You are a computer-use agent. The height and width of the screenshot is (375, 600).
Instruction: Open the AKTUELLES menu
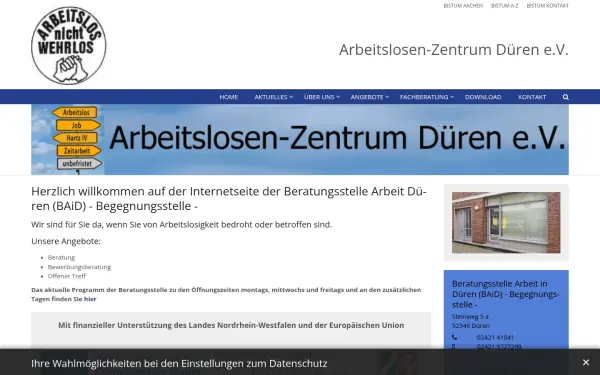click(x=271, y=97)
